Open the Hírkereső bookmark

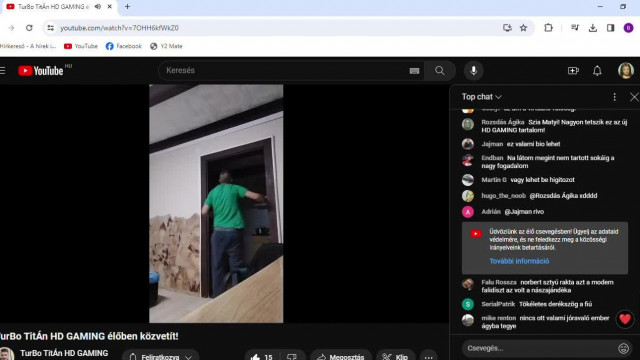[28, 46]
